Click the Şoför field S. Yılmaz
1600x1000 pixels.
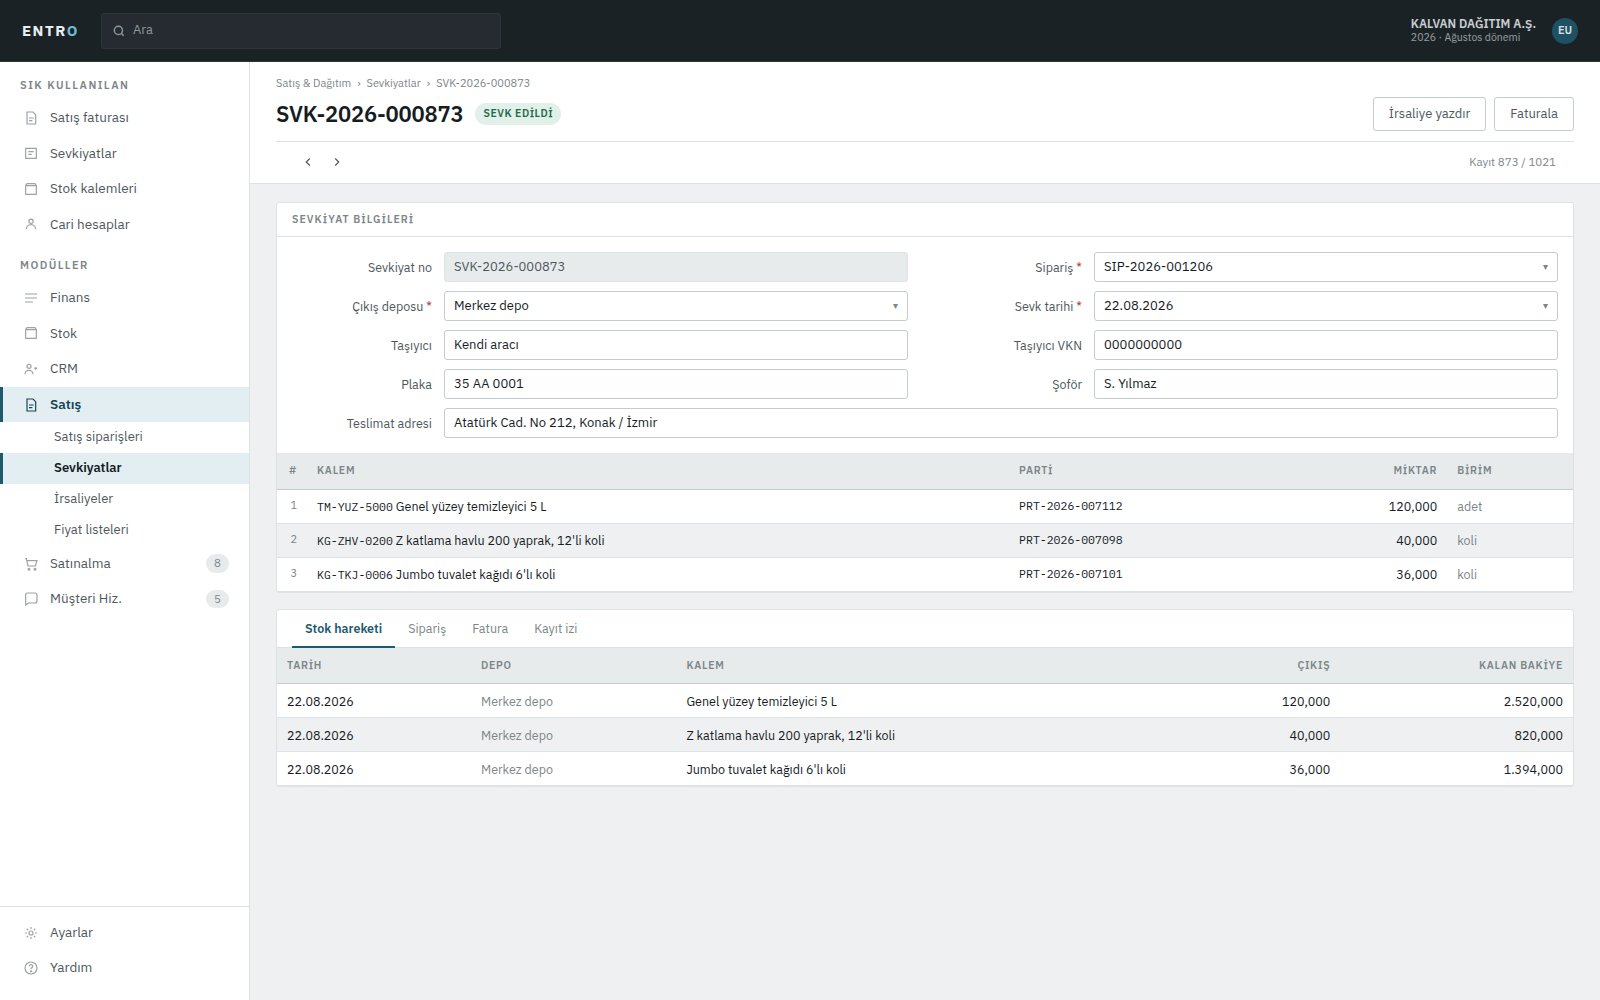pos(1325,384)
